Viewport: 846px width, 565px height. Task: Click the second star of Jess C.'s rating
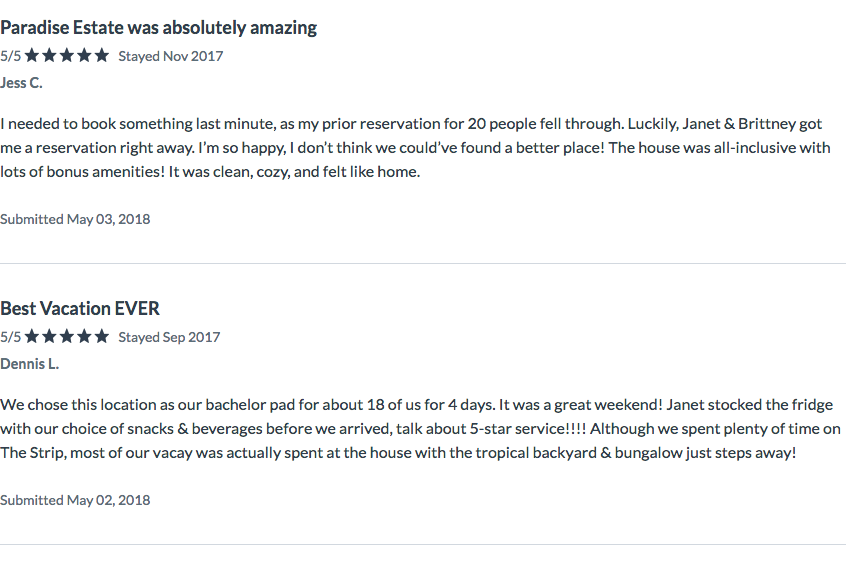(x=49, y=55)
